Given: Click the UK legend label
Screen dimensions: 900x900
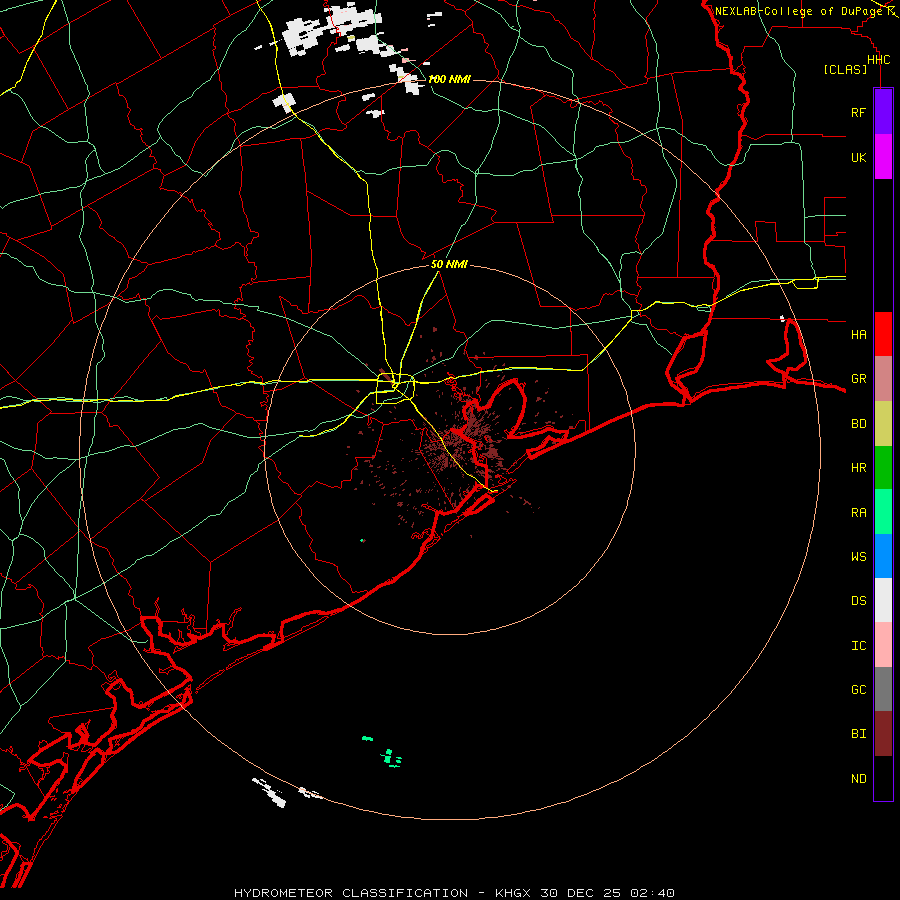Looking at the screenshot, I should [x=858, y=157].
